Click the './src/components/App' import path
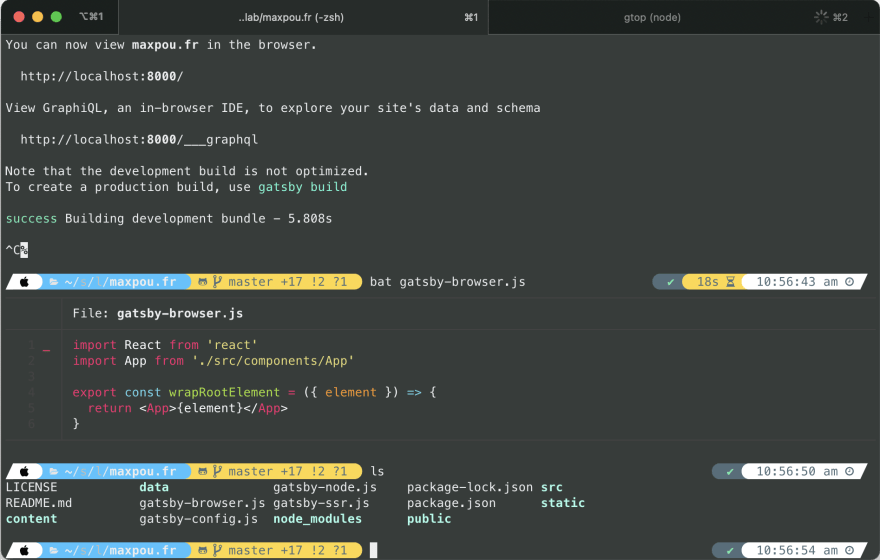 coord(273,361)
